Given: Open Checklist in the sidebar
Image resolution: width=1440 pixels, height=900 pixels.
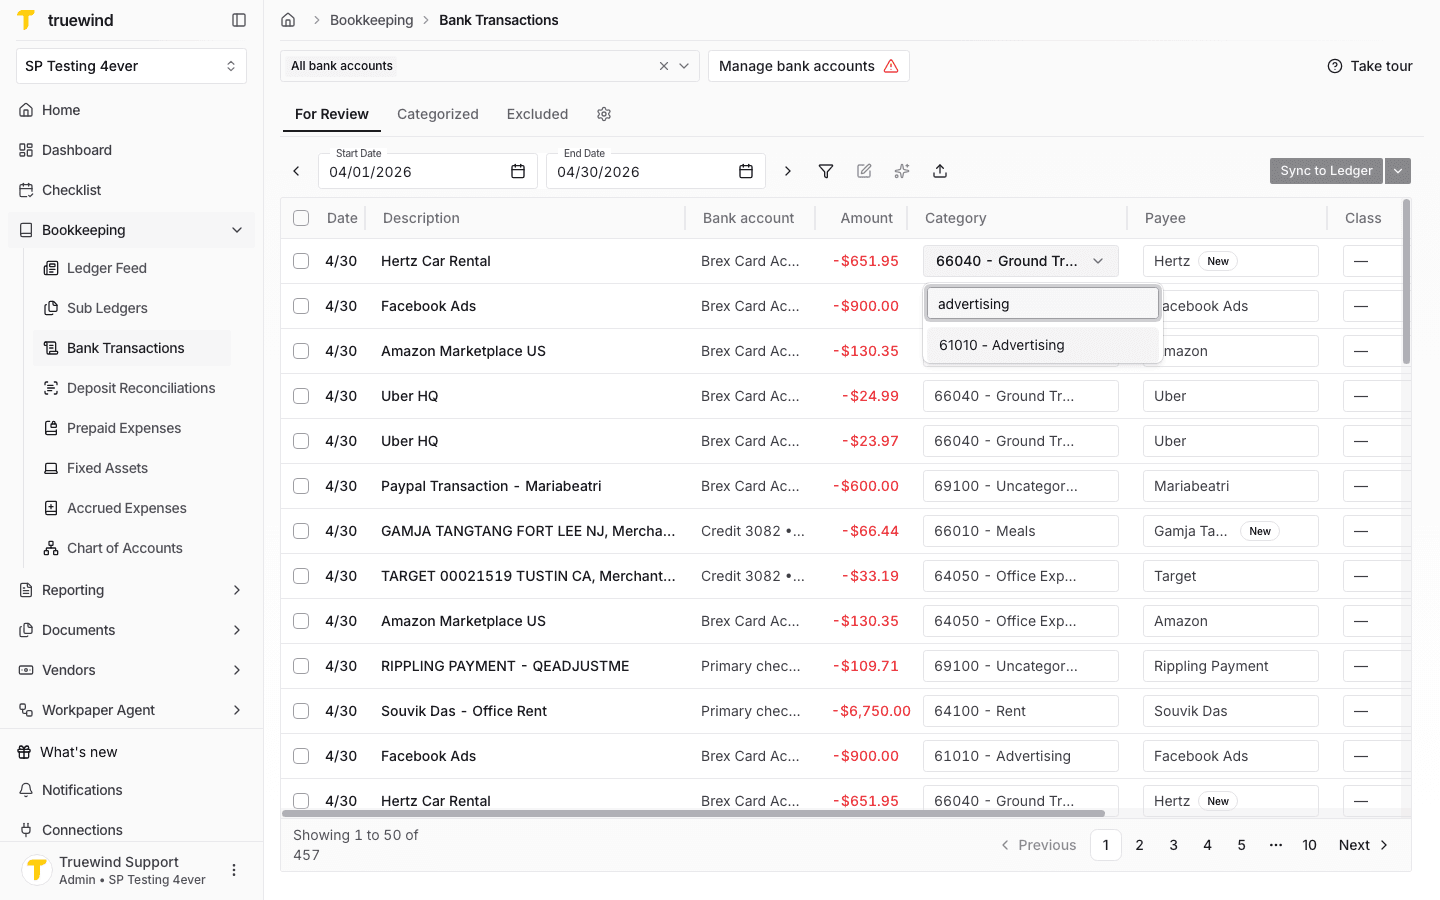Looking at the screenshot, I should pos(131,190).
